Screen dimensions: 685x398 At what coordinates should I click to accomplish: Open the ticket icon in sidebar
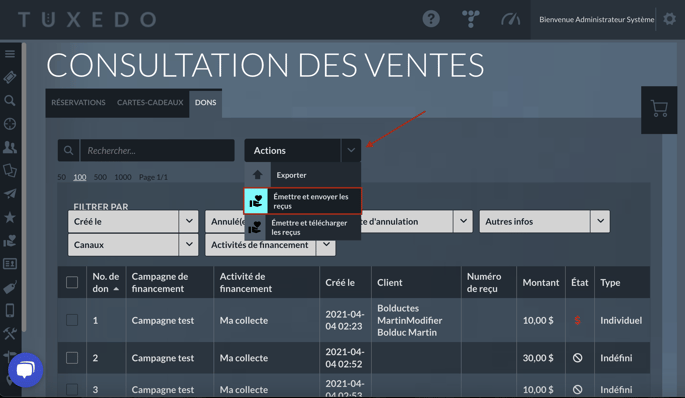coord(10,77)
